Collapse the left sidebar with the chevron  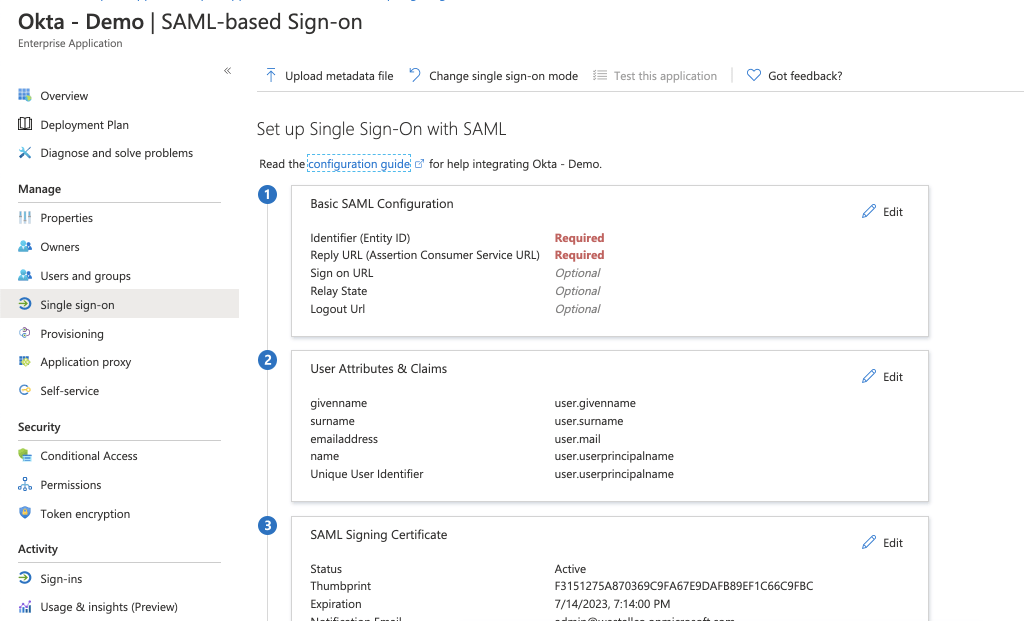(228, 71)
